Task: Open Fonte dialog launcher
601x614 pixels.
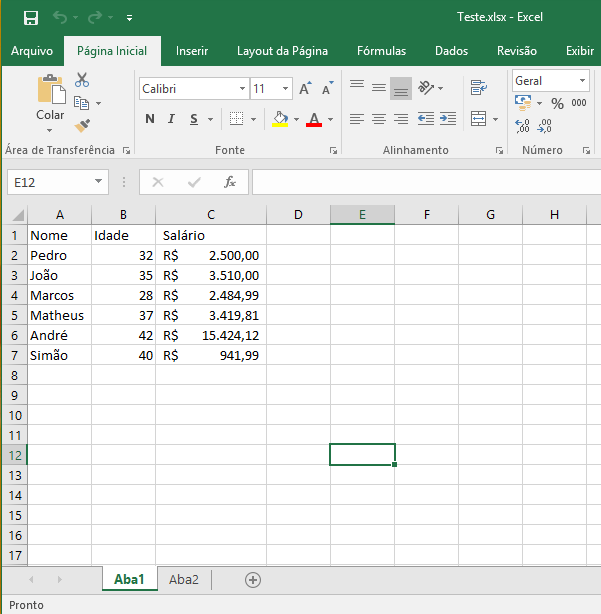Action: (x=333, y=150)
